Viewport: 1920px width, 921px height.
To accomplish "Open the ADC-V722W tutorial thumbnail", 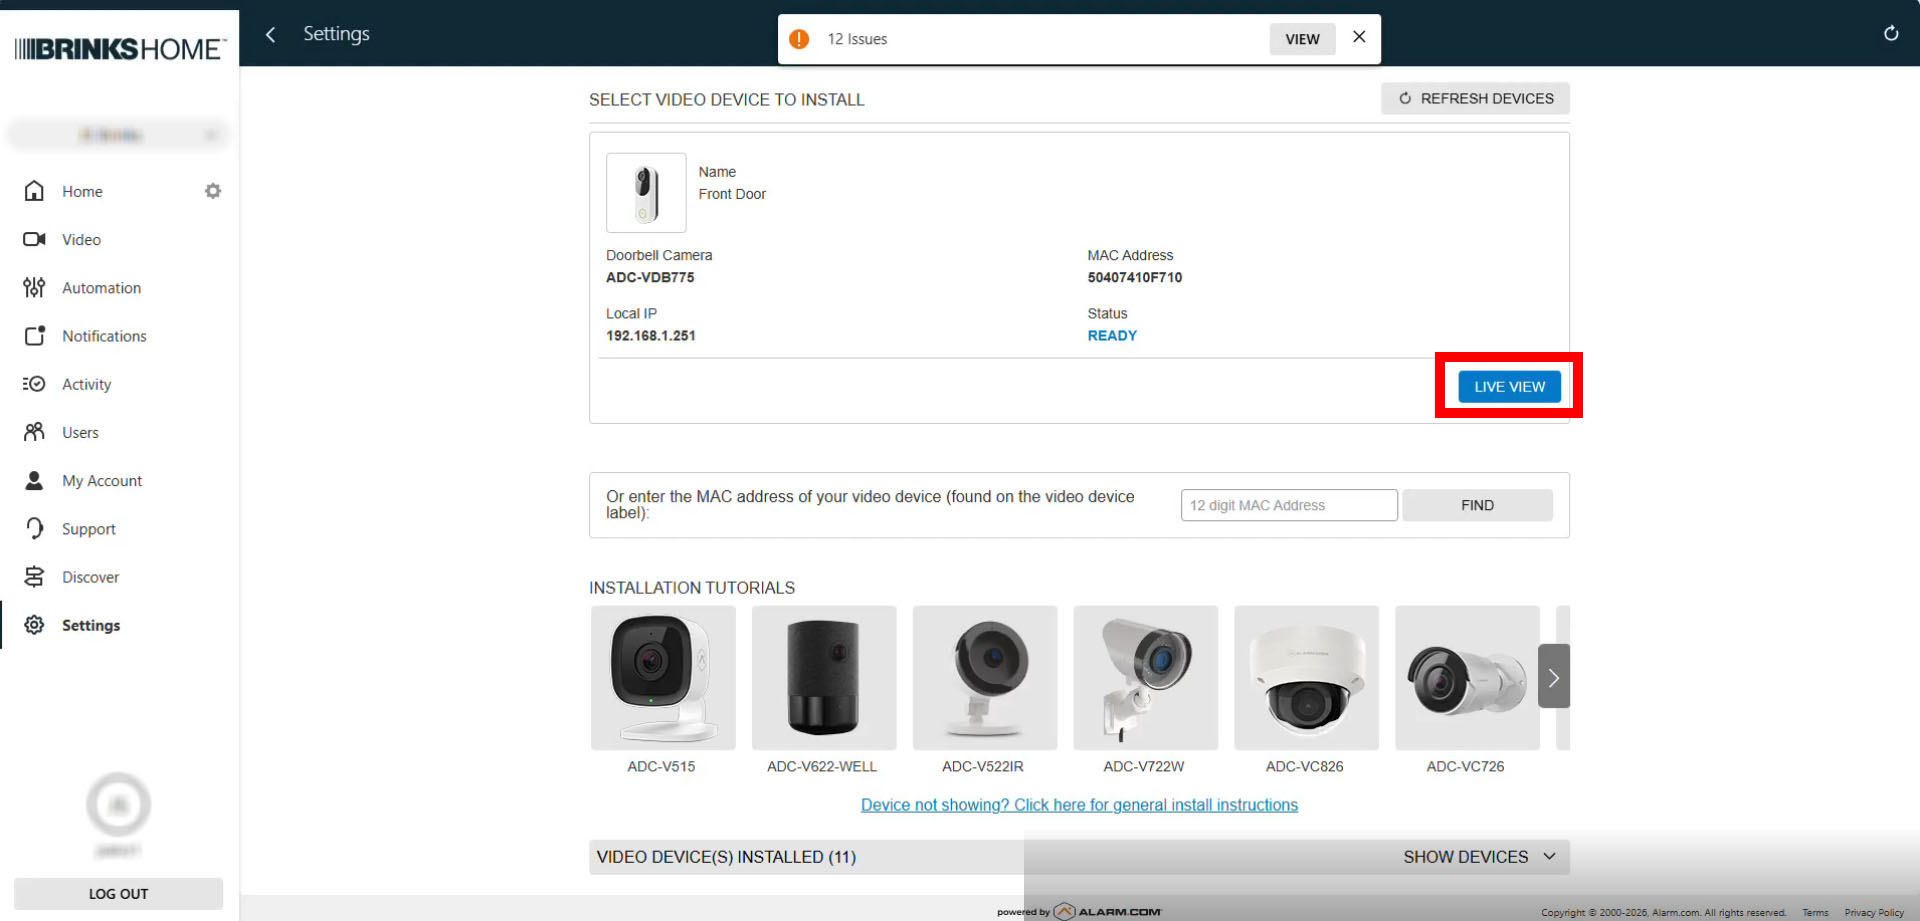I will pos(1146,677).
